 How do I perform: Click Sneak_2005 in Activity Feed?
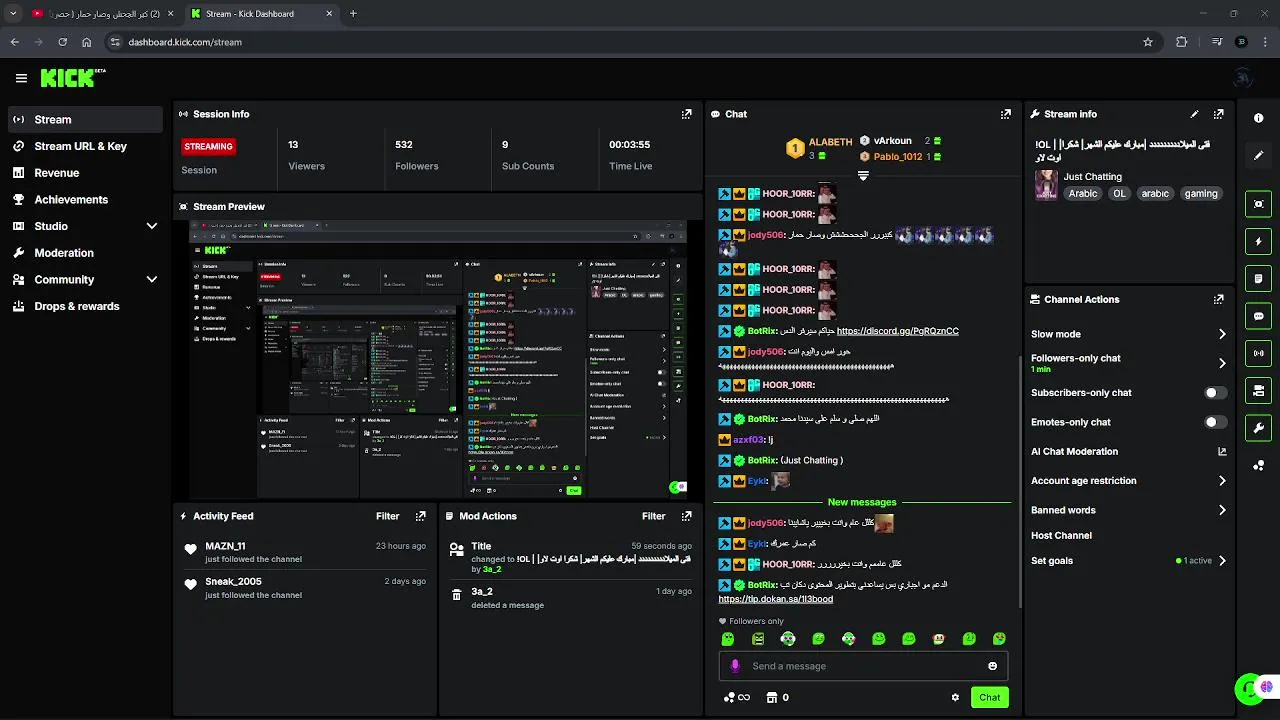click(233, 582)
